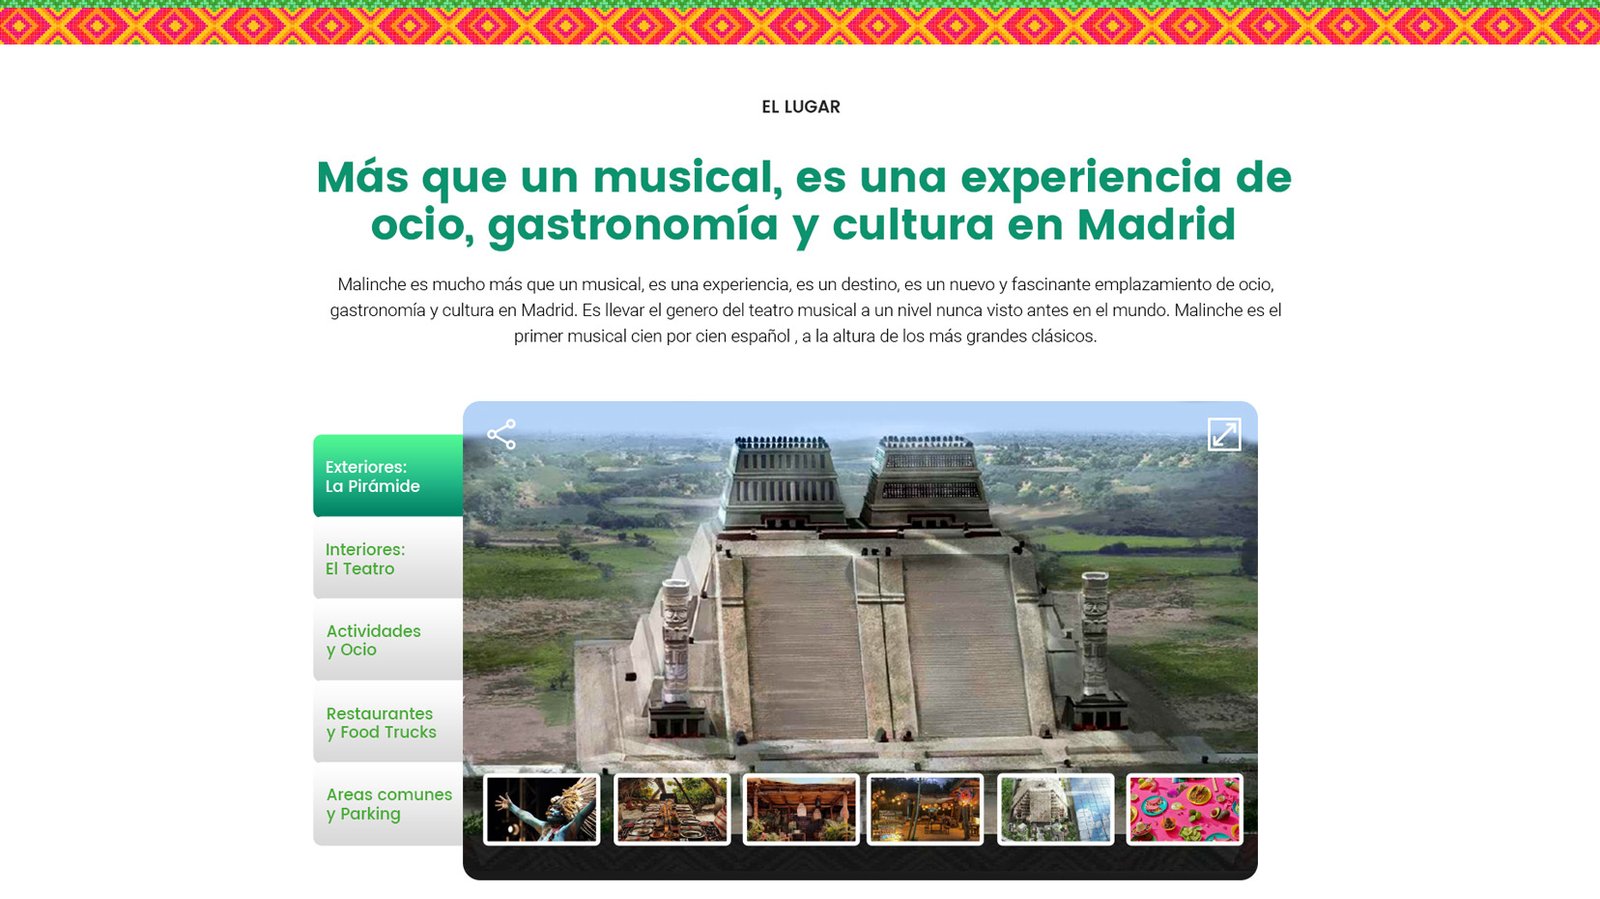Click the green headline about Madrid experience
Screen dimensions: 1600x899
[x=803, y=201]
